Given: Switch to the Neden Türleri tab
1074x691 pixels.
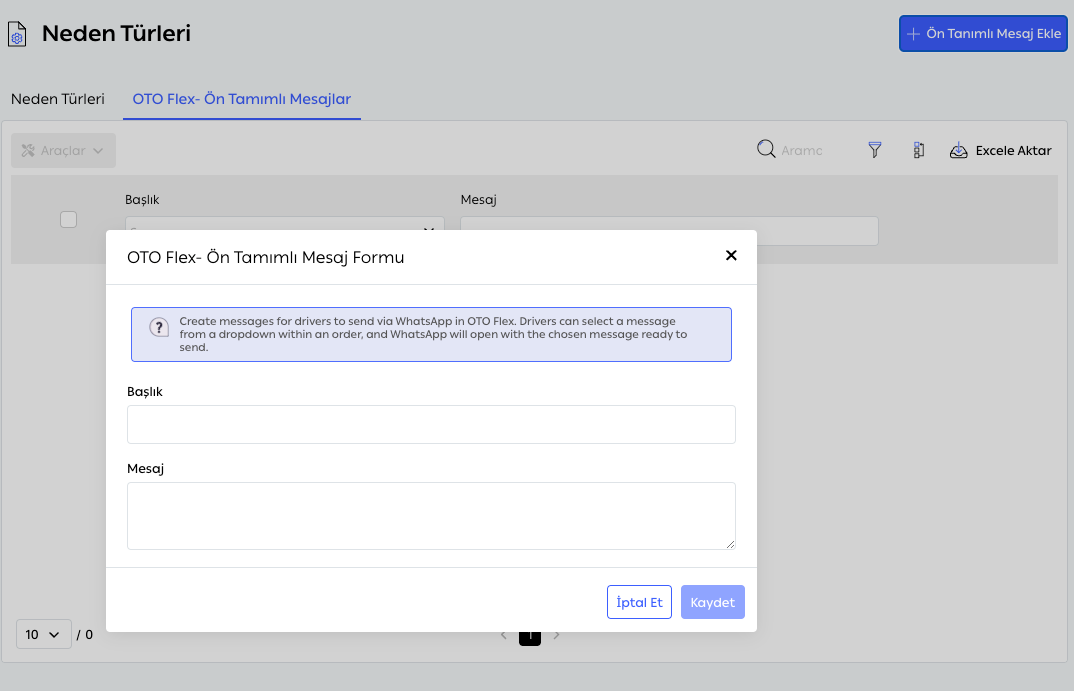Looking at the screenshot, I should pyautogui.click(x=58, y=99).
